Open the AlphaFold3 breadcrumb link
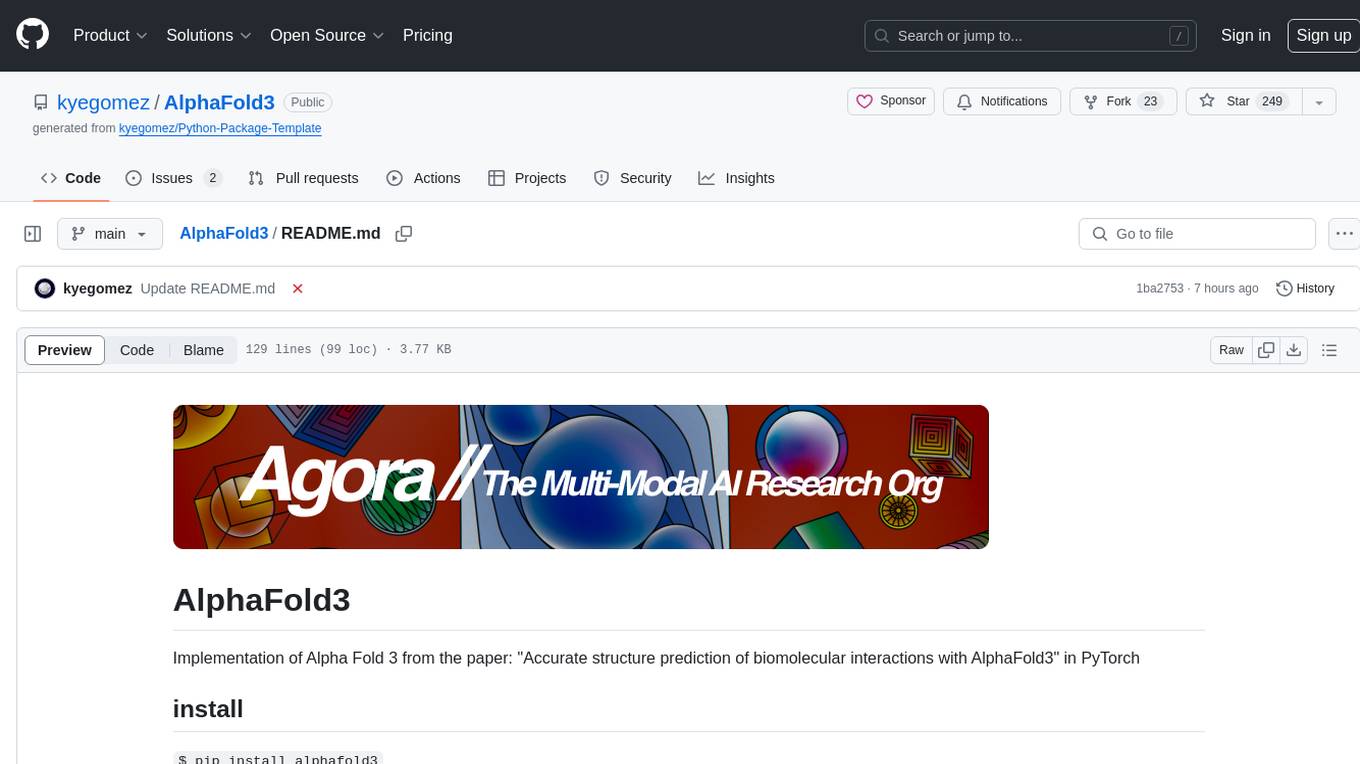The height and width of the screenshot is (764, 1360). tap(224, 233)
